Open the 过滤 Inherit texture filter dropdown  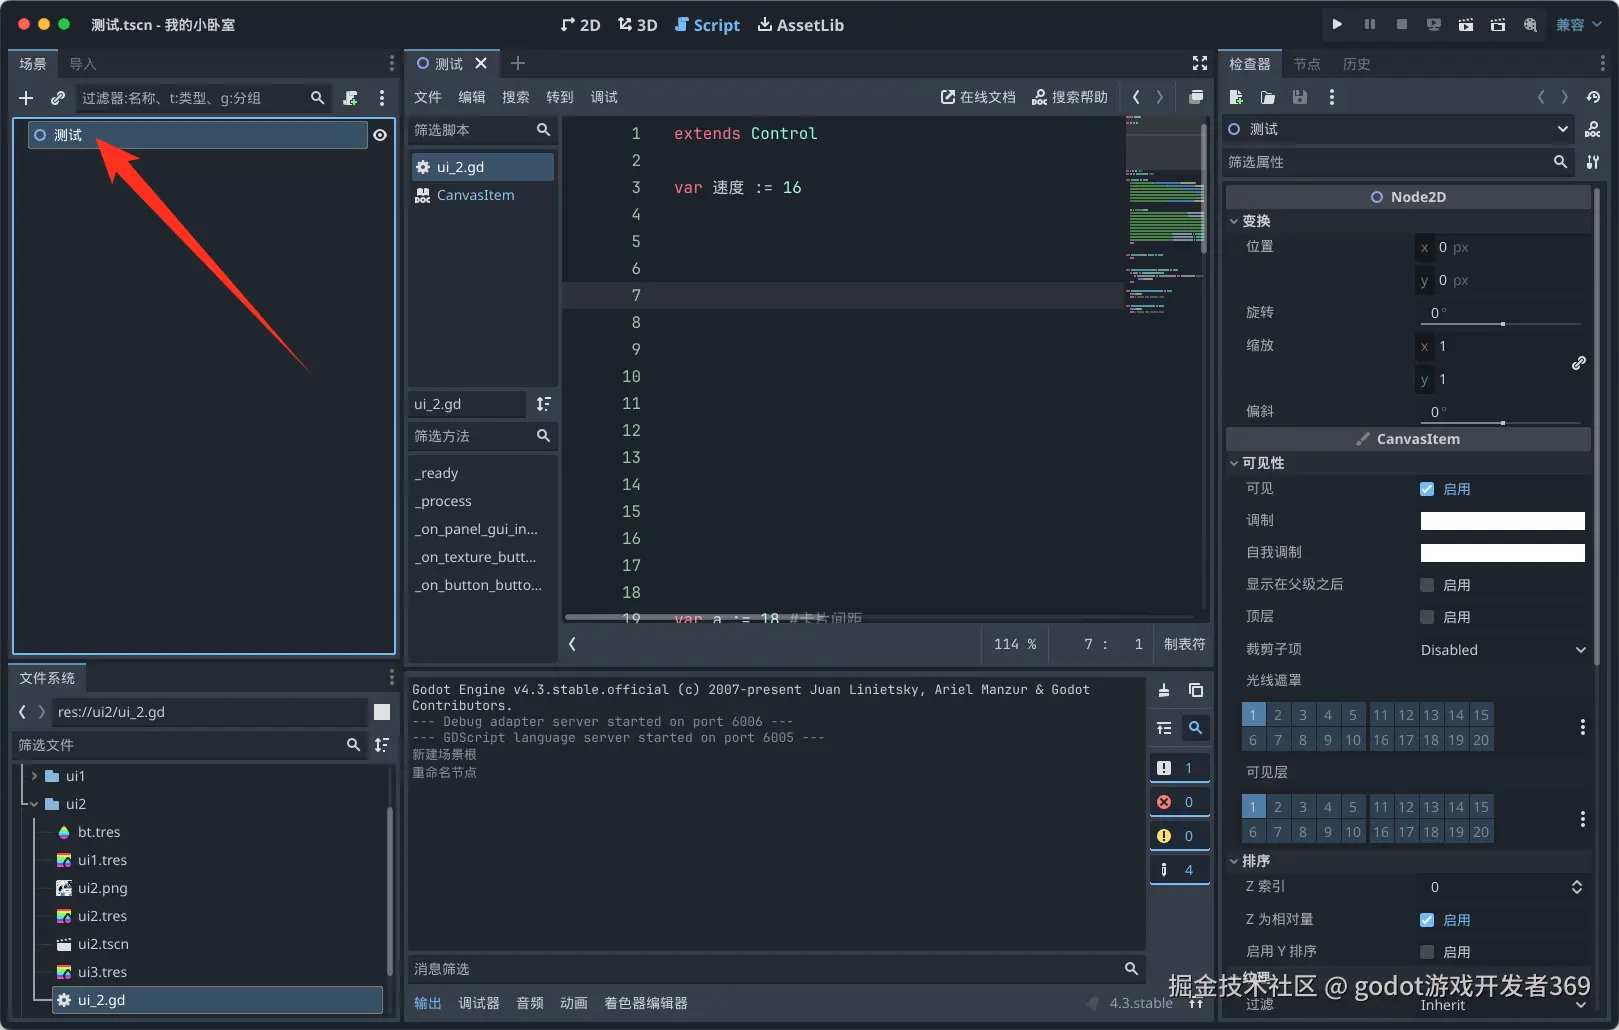point(1503,1005)
